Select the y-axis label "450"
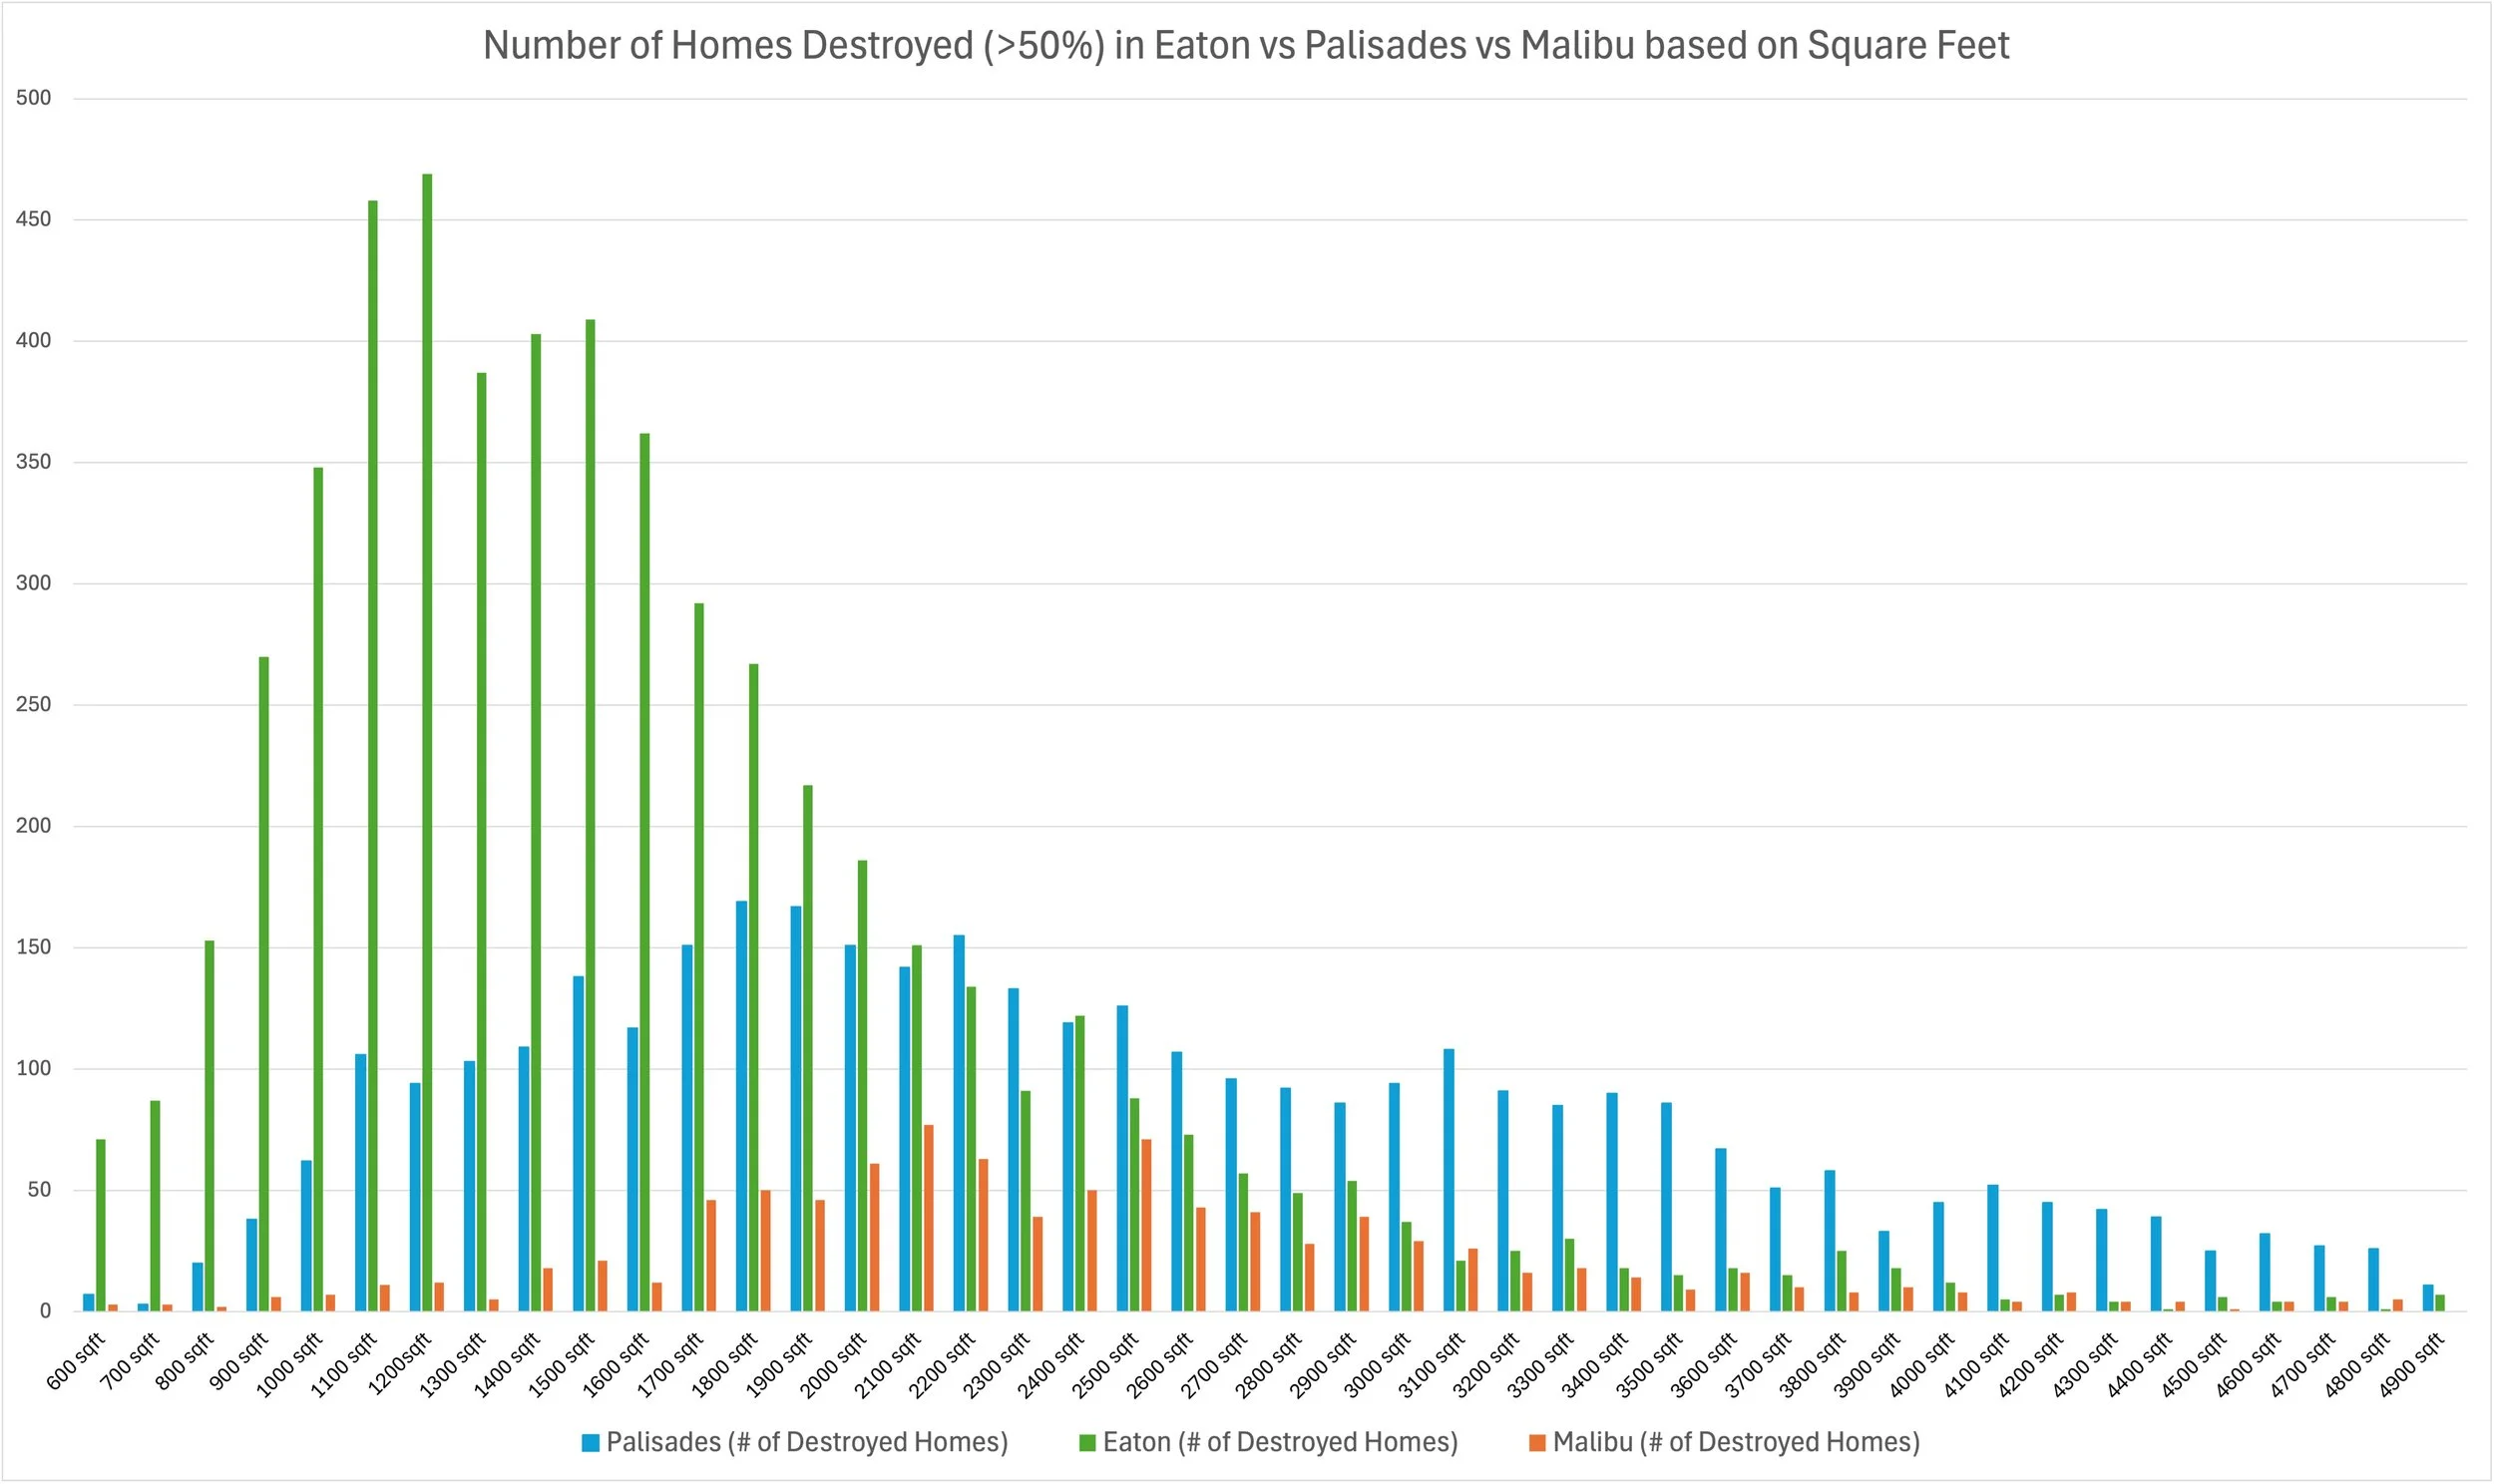Screen dimensions: 2494x1484 33,219
